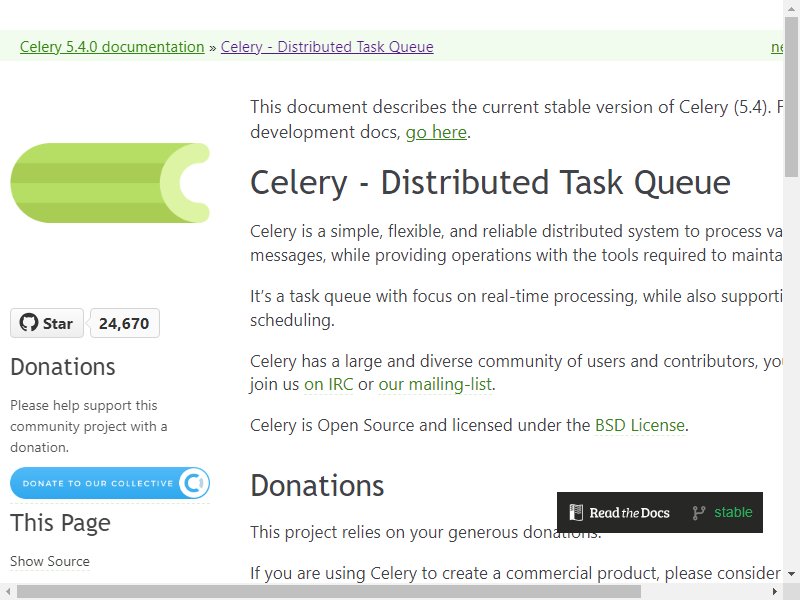Follow the 'go here' development docs link

click(x=436, y=132)
